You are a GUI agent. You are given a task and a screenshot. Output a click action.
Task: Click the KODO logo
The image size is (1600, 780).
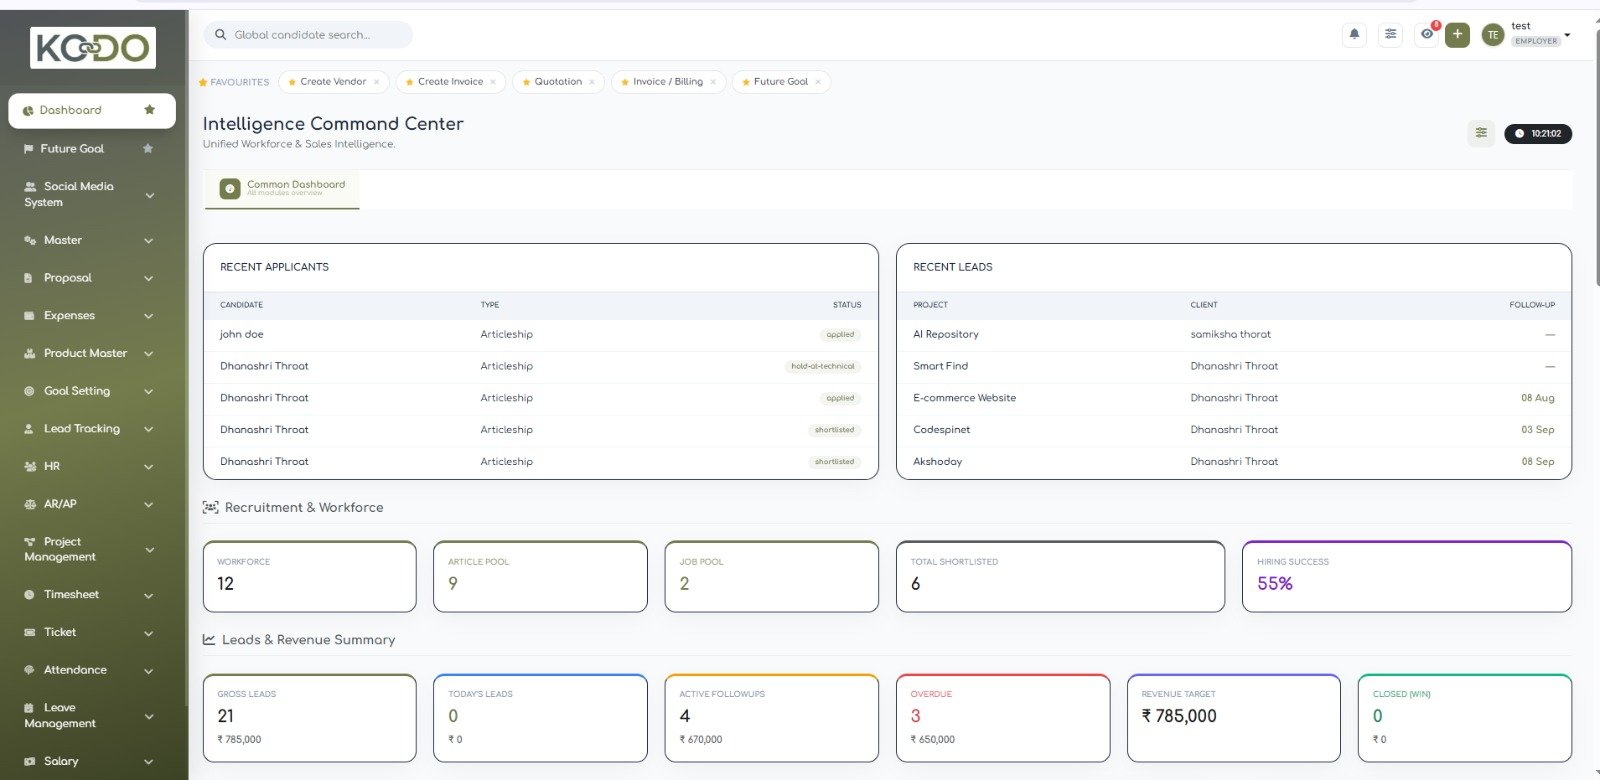[x=93, y=47]
